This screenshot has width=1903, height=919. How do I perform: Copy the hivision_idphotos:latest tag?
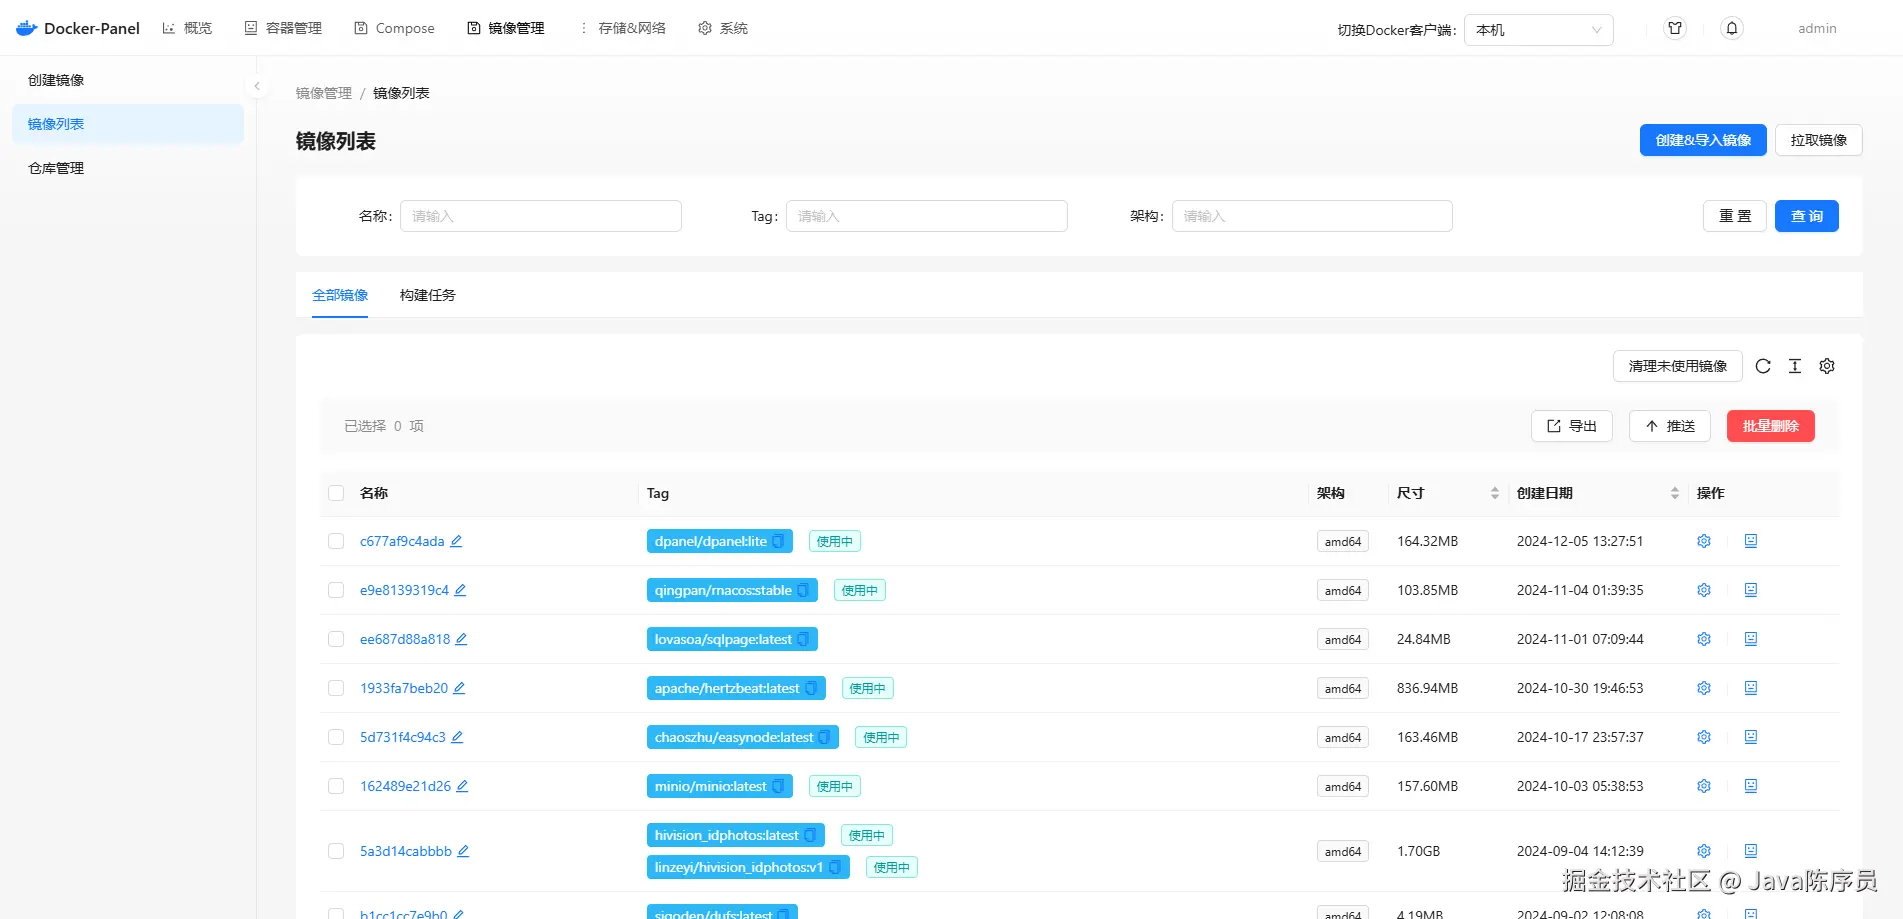point(810,835)
